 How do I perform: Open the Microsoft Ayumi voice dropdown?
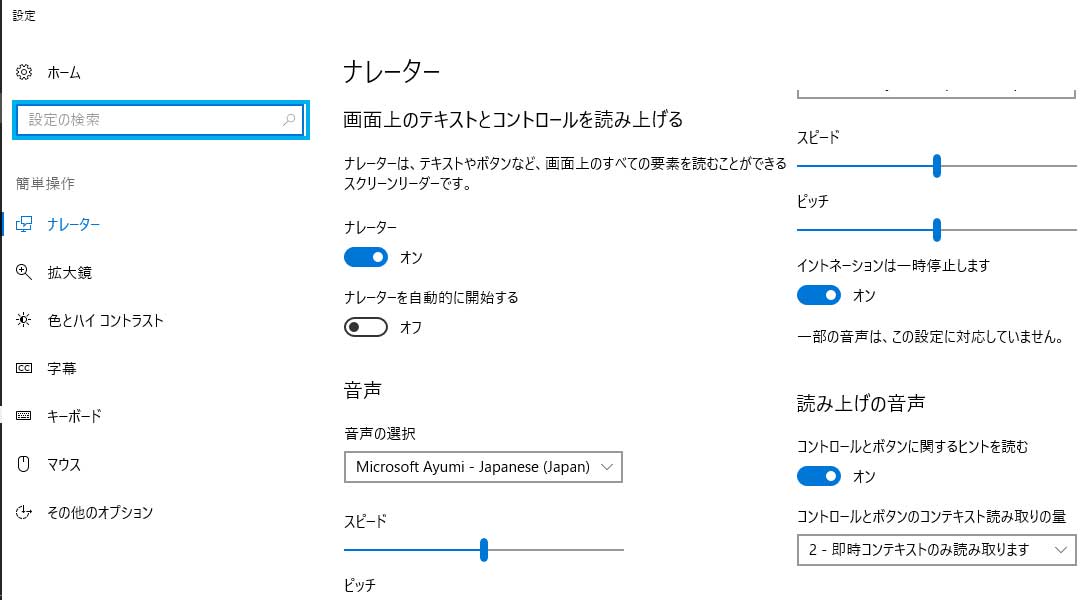tap(483, 467)
